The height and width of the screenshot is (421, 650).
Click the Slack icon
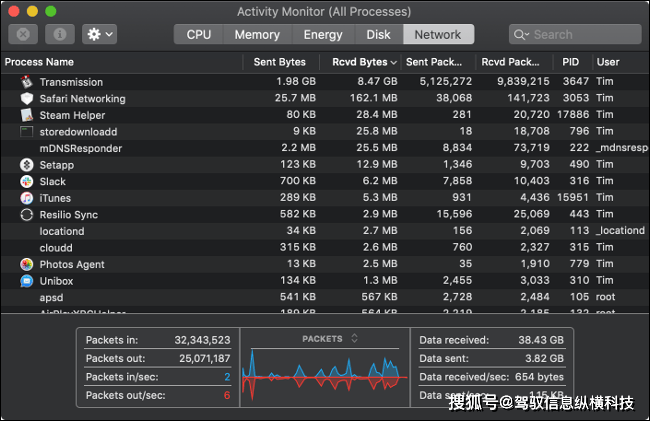[x=27, y=181]
